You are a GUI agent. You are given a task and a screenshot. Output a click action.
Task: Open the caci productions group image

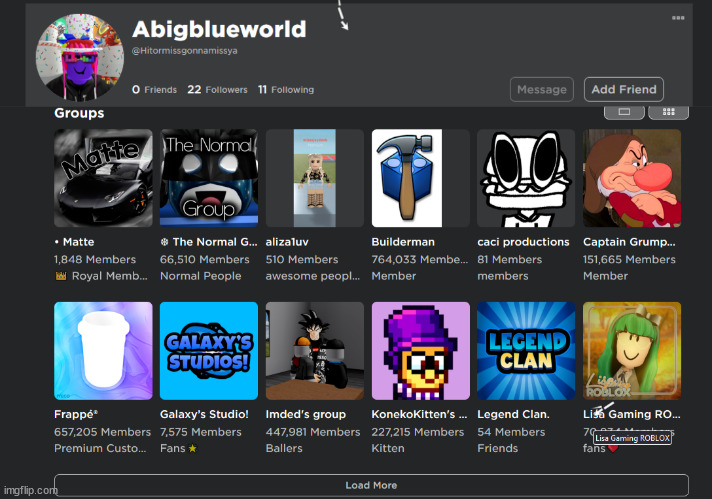click(x=526, y=178)
